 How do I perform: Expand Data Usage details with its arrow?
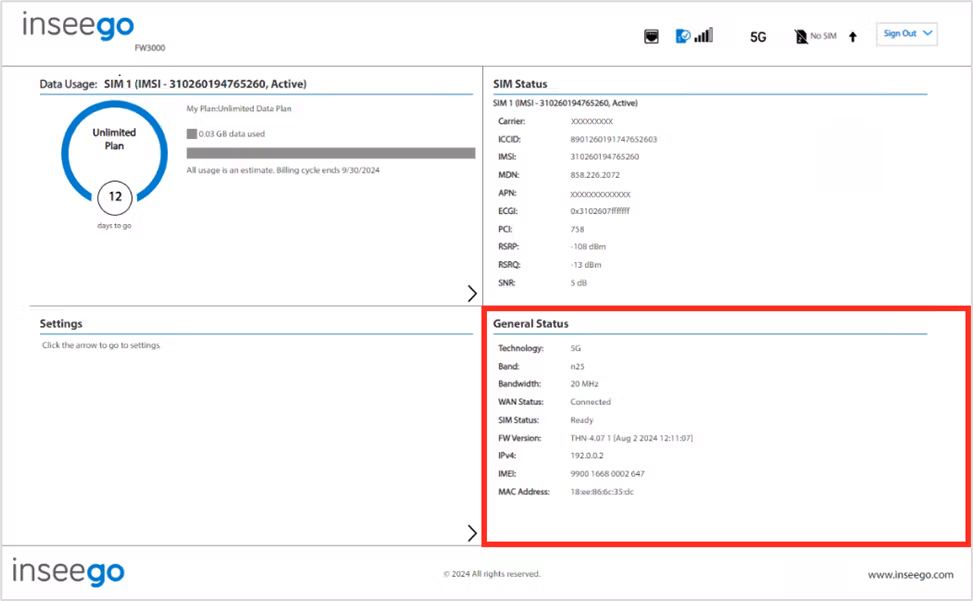tap(472, 293)
